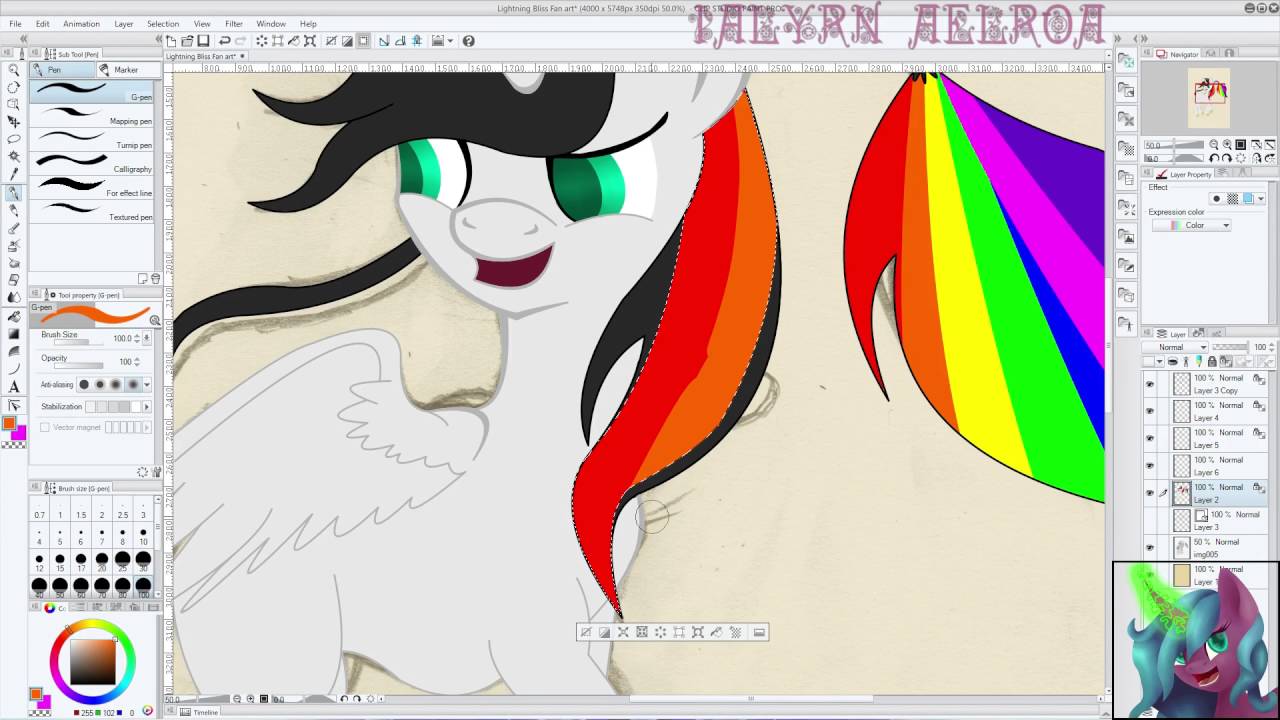Open the toolbar dropdown arrow beside Help
The width and height of the screenshot is (1280, 720).
[450, 41]
